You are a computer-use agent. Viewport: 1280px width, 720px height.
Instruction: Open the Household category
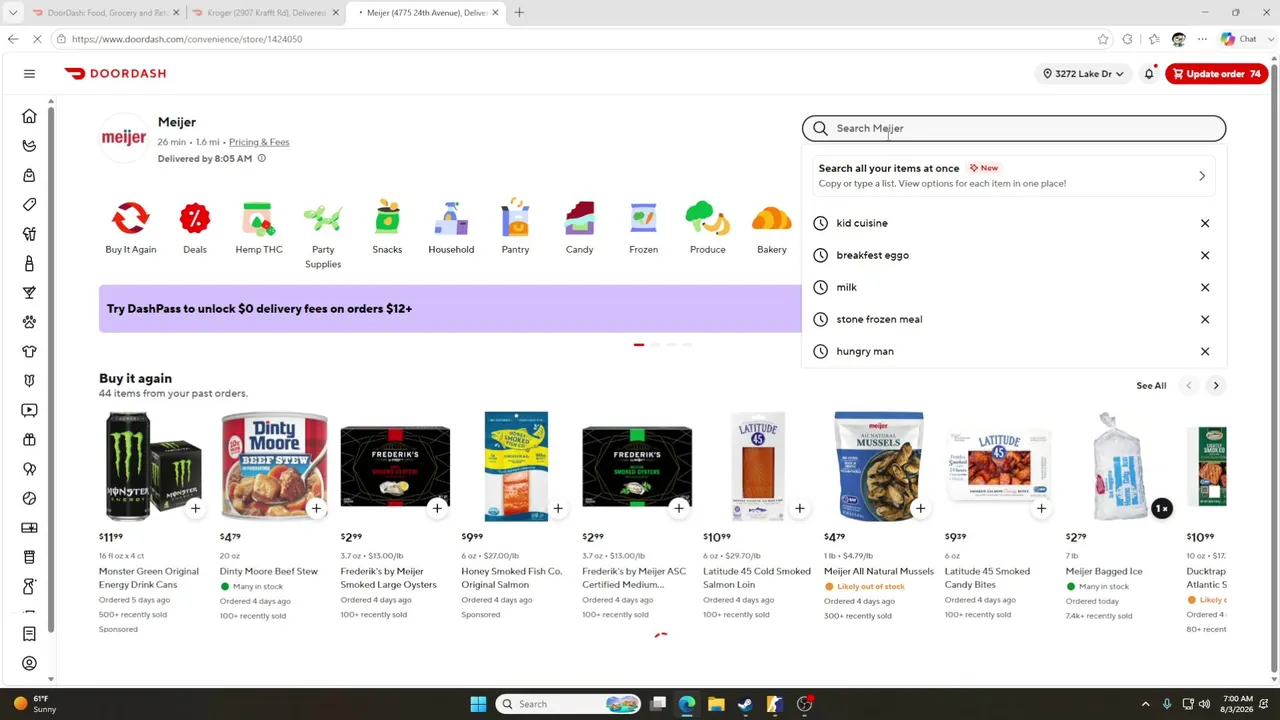[x=451, y=228]
